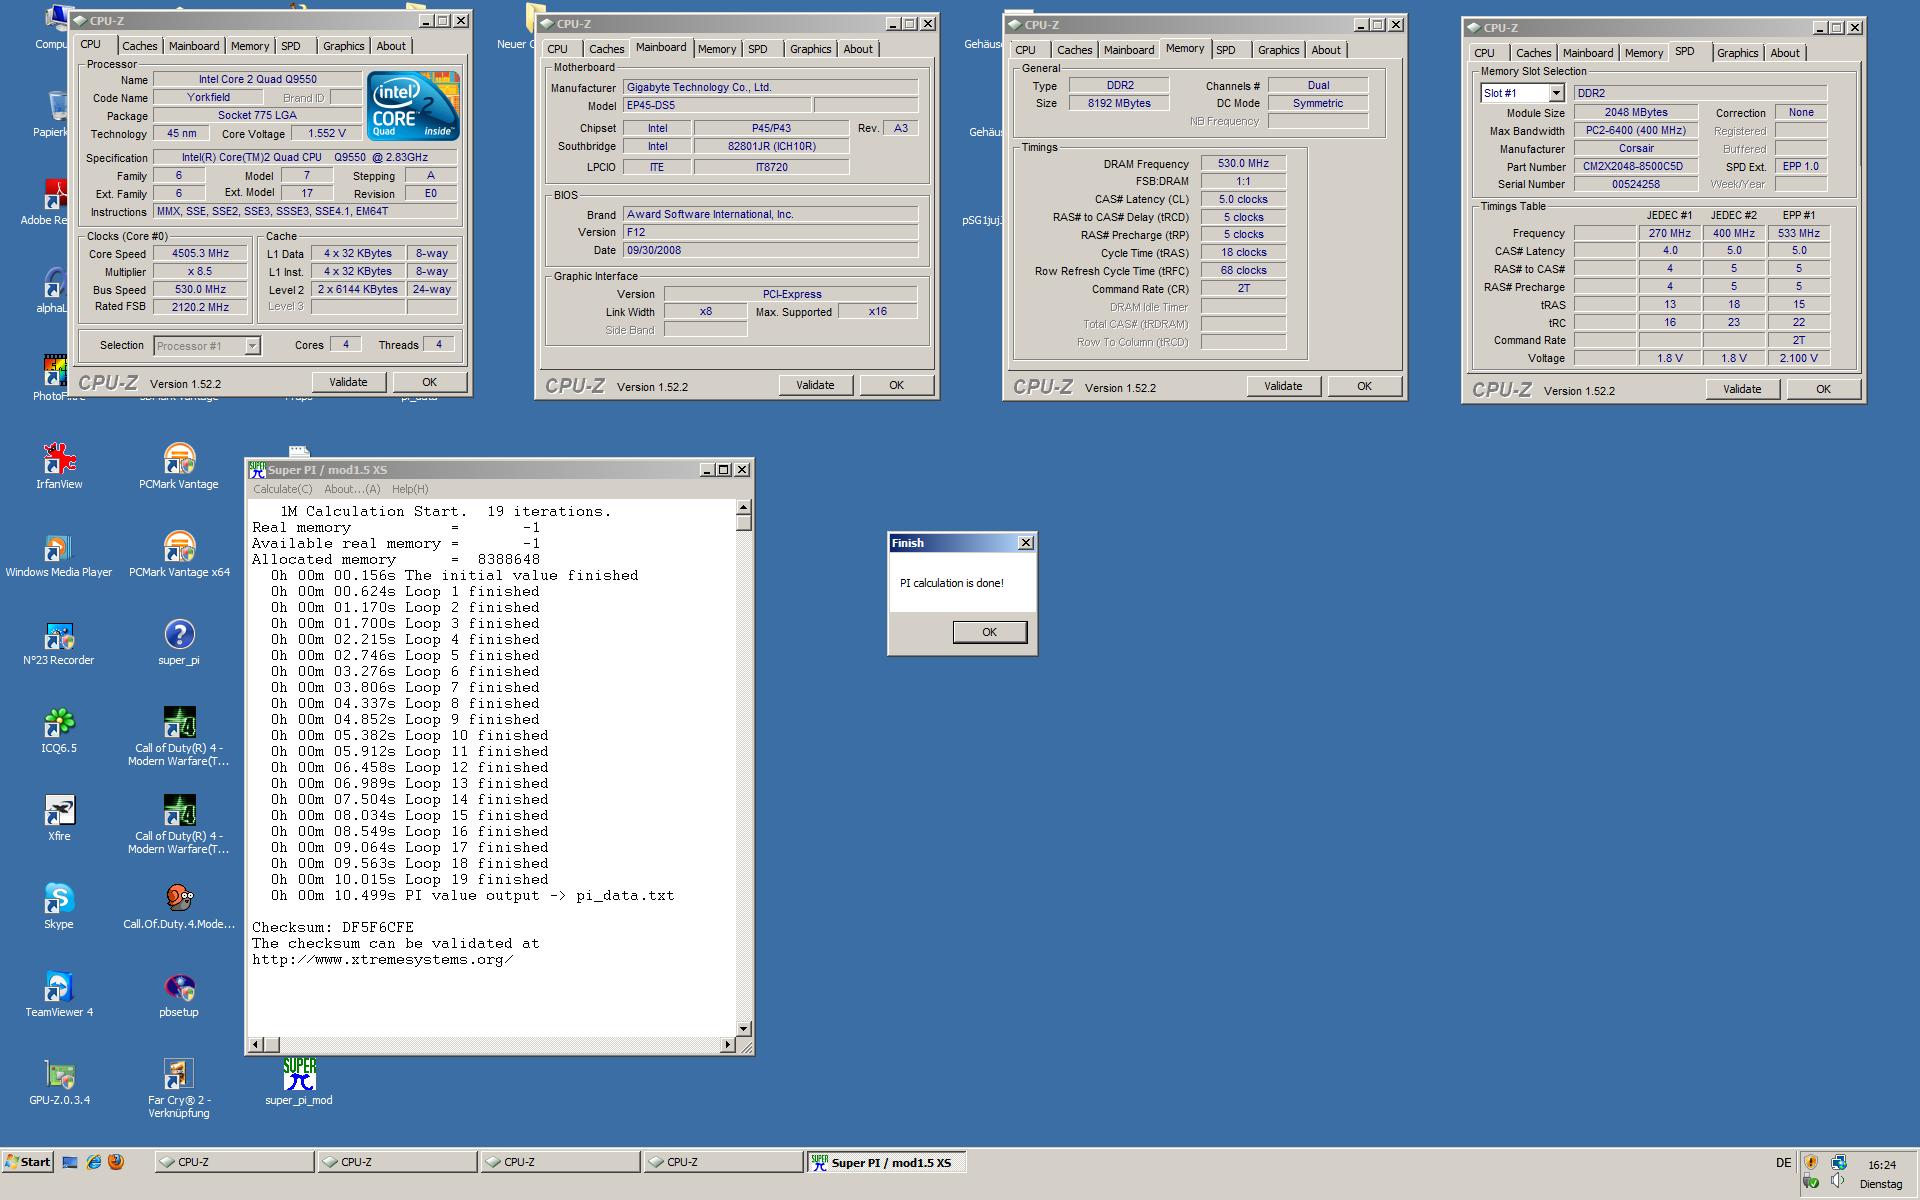The height and width of the screenshot is (1200, 1920).
Task: Click the Super PI taskbar button
Action: [886, 1162]
